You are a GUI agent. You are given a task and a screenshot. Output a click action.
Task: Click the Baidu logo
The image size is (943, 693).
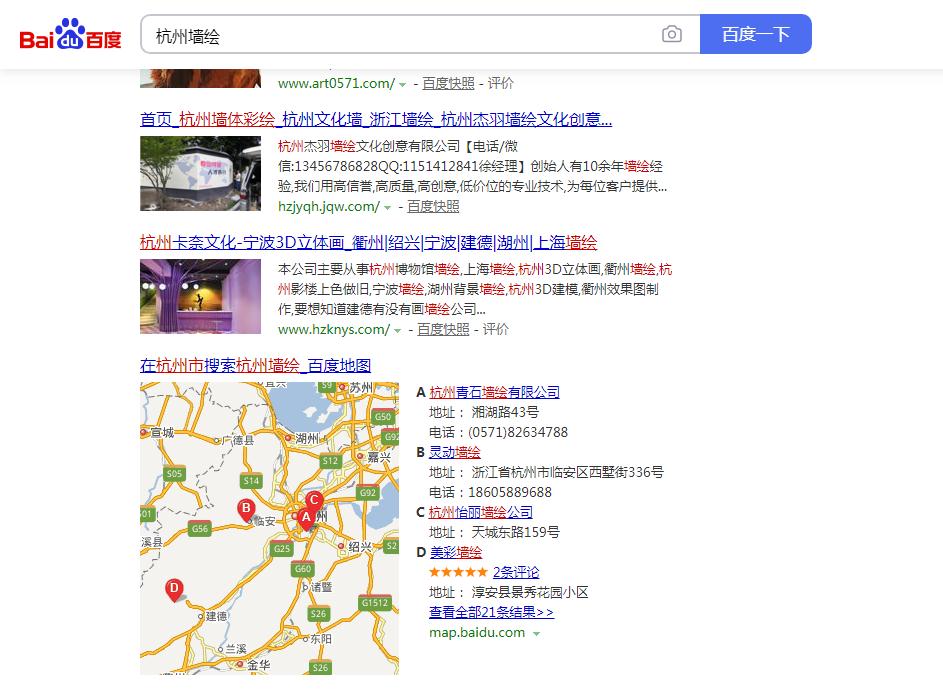click(x=70, y=34)
